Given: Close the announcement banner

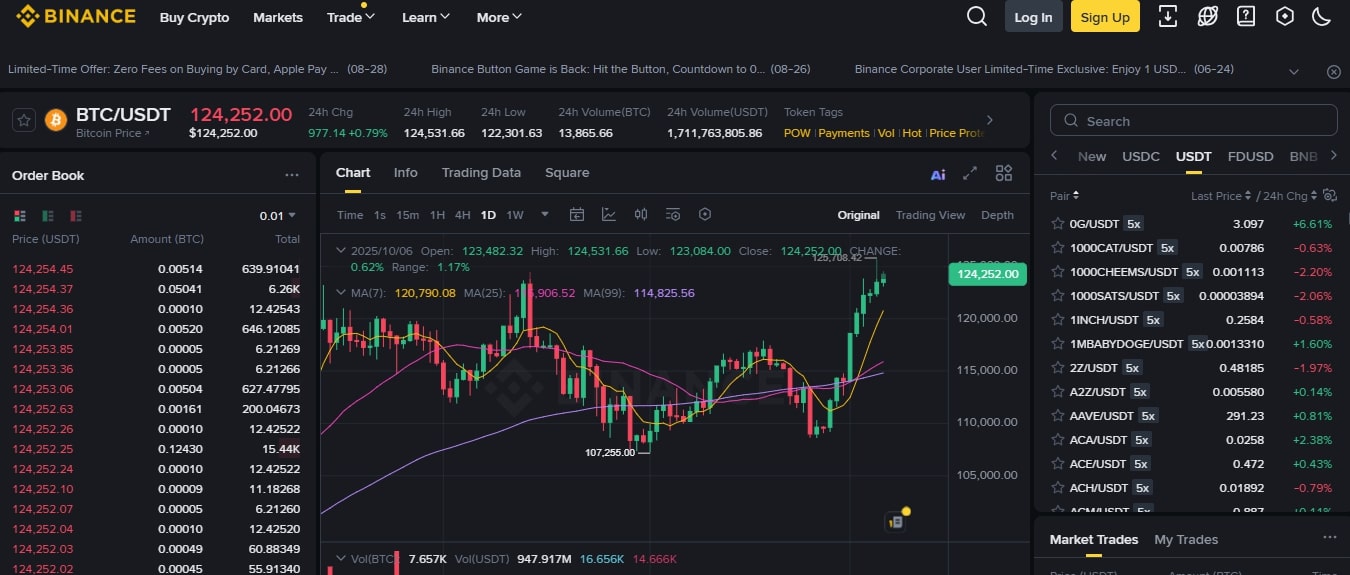Looking at the screenshot, I should [x=1333, y=72].
